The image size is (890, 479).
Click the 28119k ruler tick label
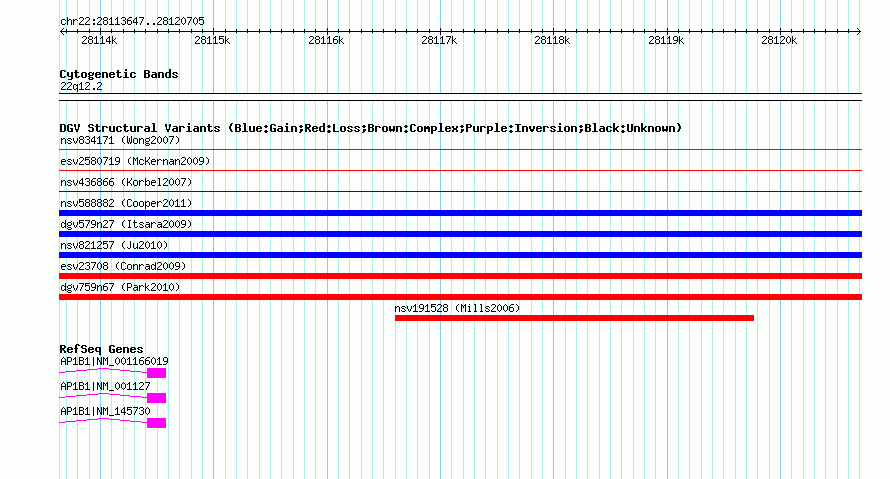pos(666,40)
